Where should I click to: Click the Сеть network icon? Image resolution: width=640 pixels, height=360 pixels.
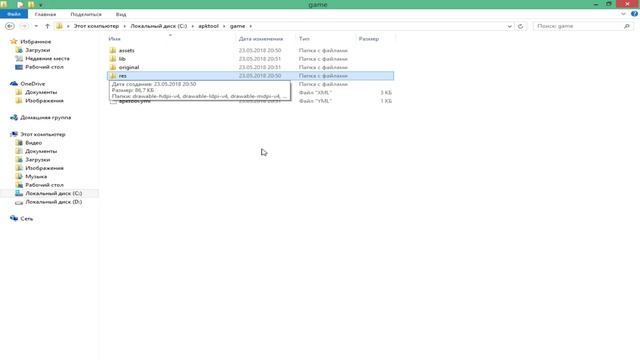tap(14, 218)
